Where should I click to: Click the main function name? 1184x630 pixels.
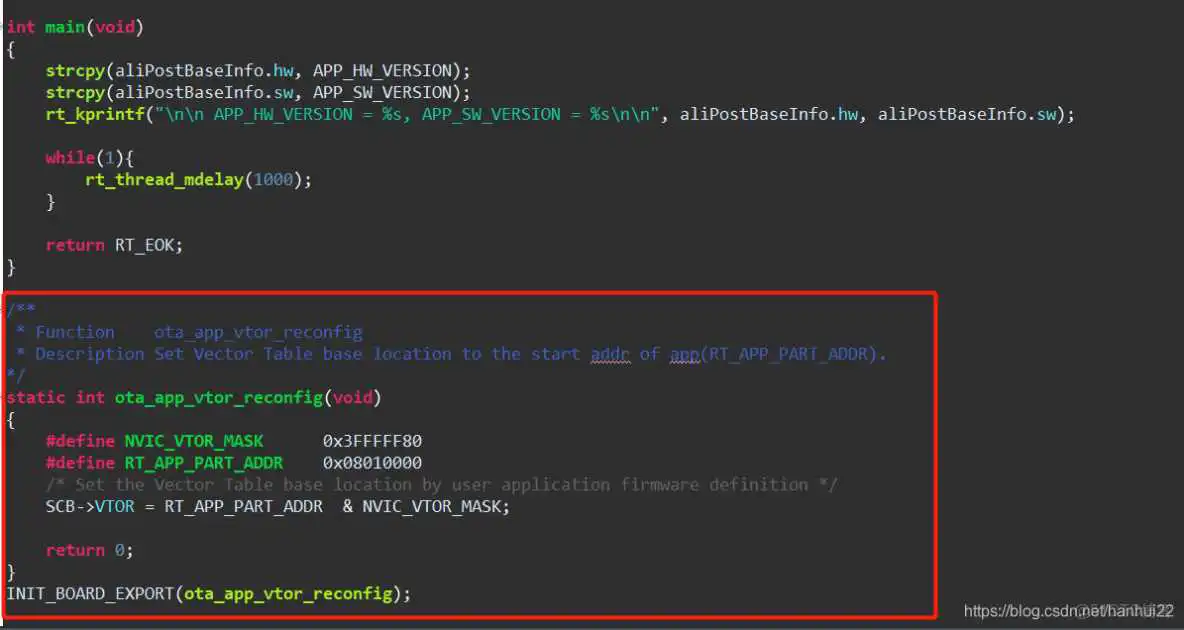(x=65, y=27)
